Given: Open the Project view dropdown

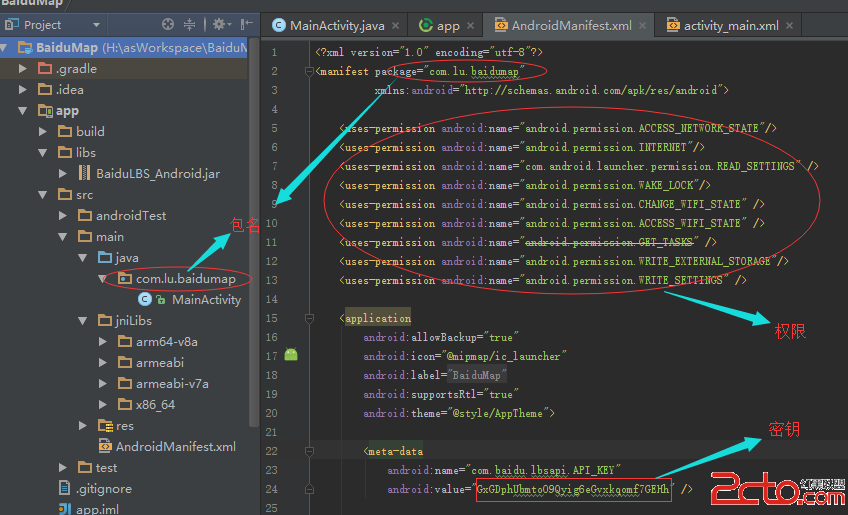Looking at the screenshot, I should (x=95, y=24).
